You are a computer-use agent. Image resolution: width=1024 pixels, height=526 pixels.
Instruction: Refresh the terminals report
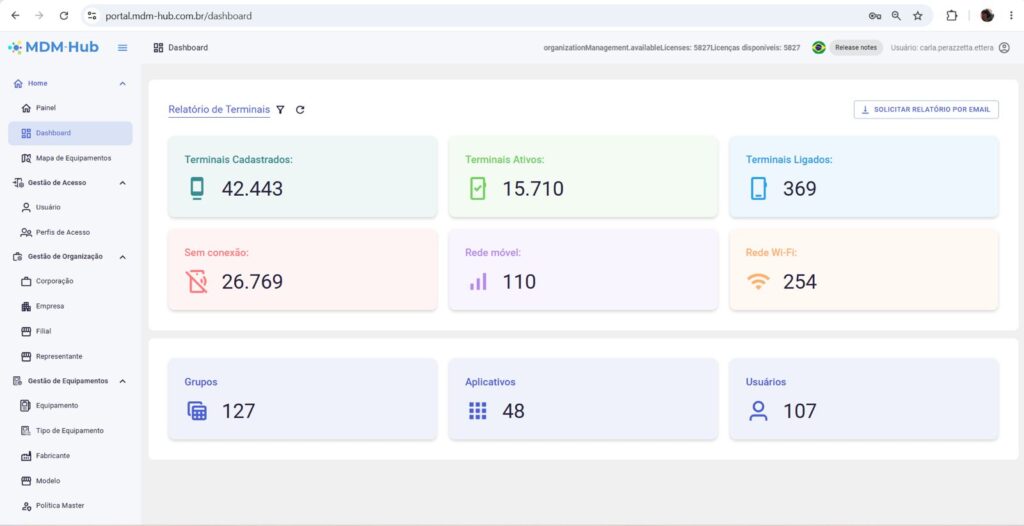[300, 110]
